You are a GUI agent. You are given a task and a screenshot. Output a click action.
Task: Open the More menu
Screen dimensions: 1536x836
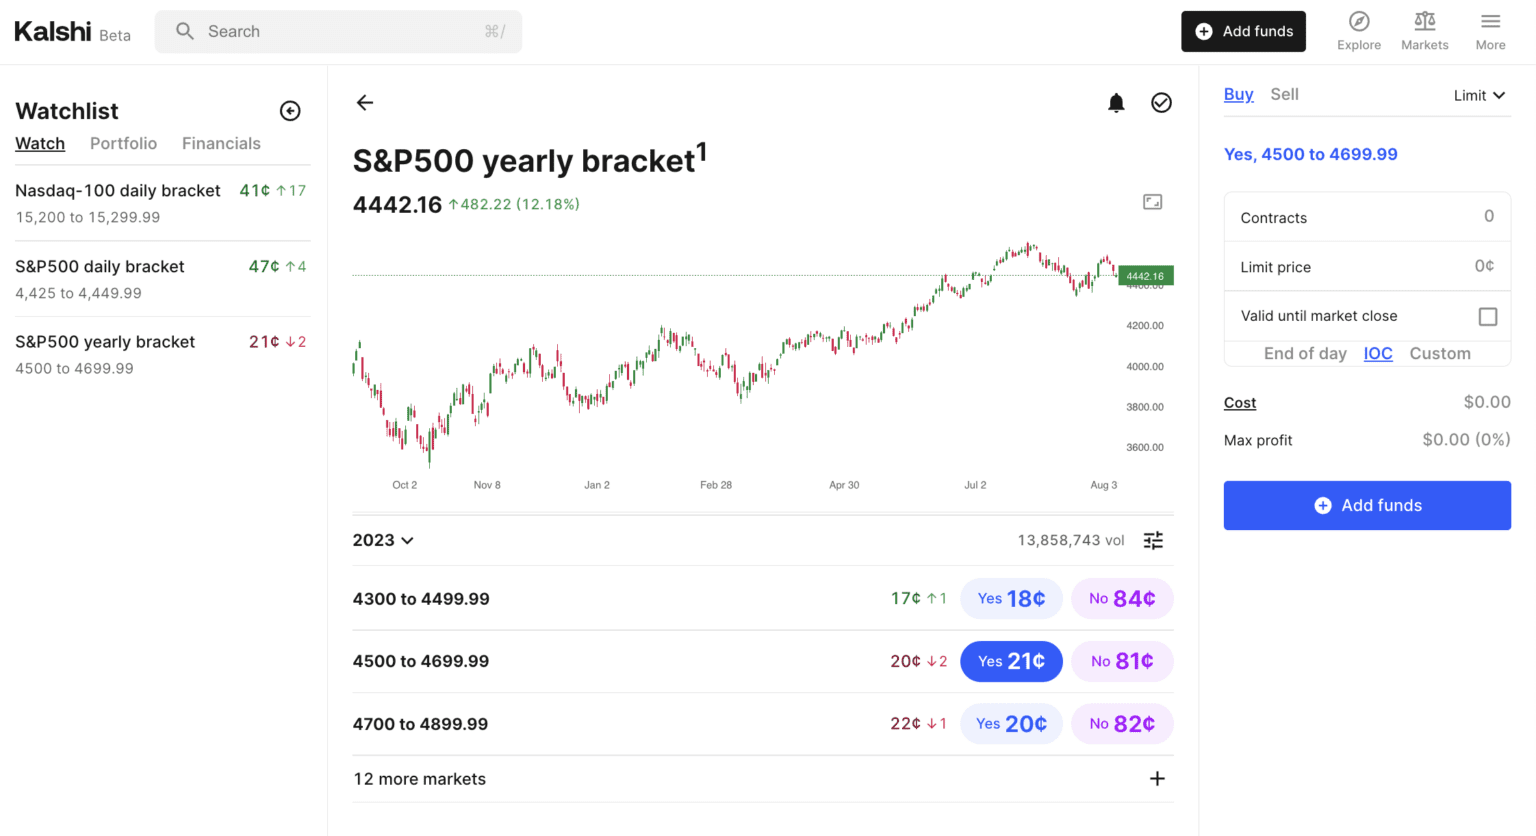tap(1490, 31)
